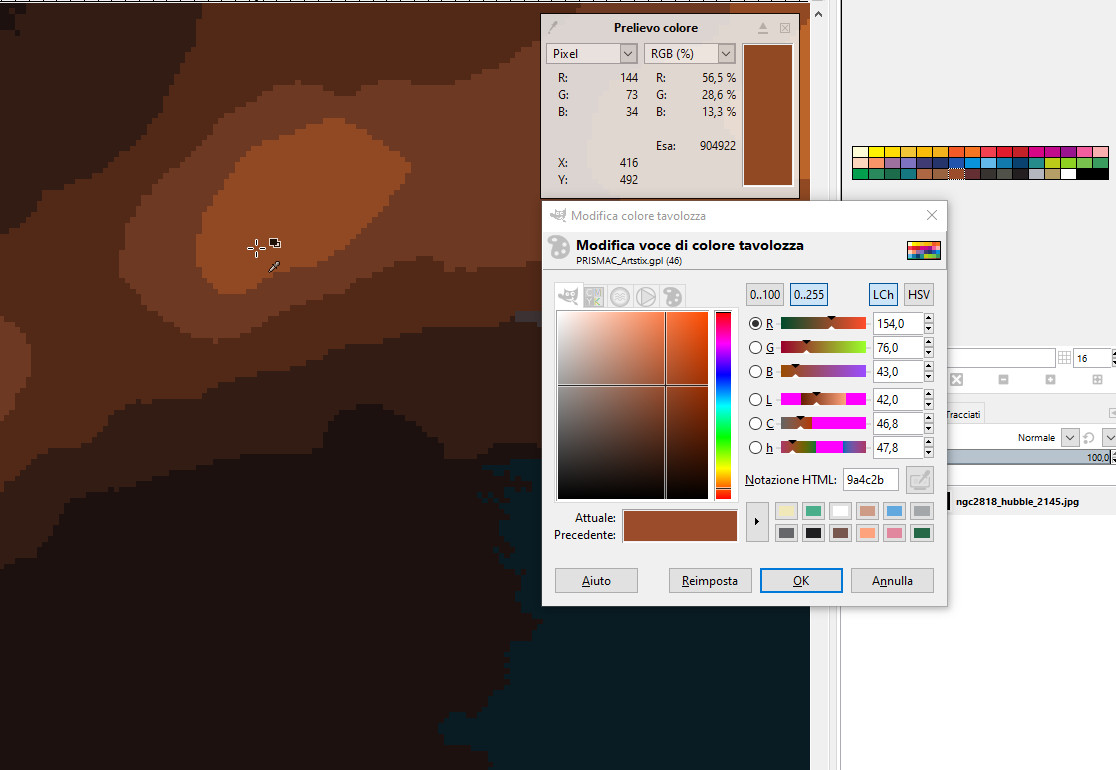Click the screen color picker eyedropper button

(920, 480)
